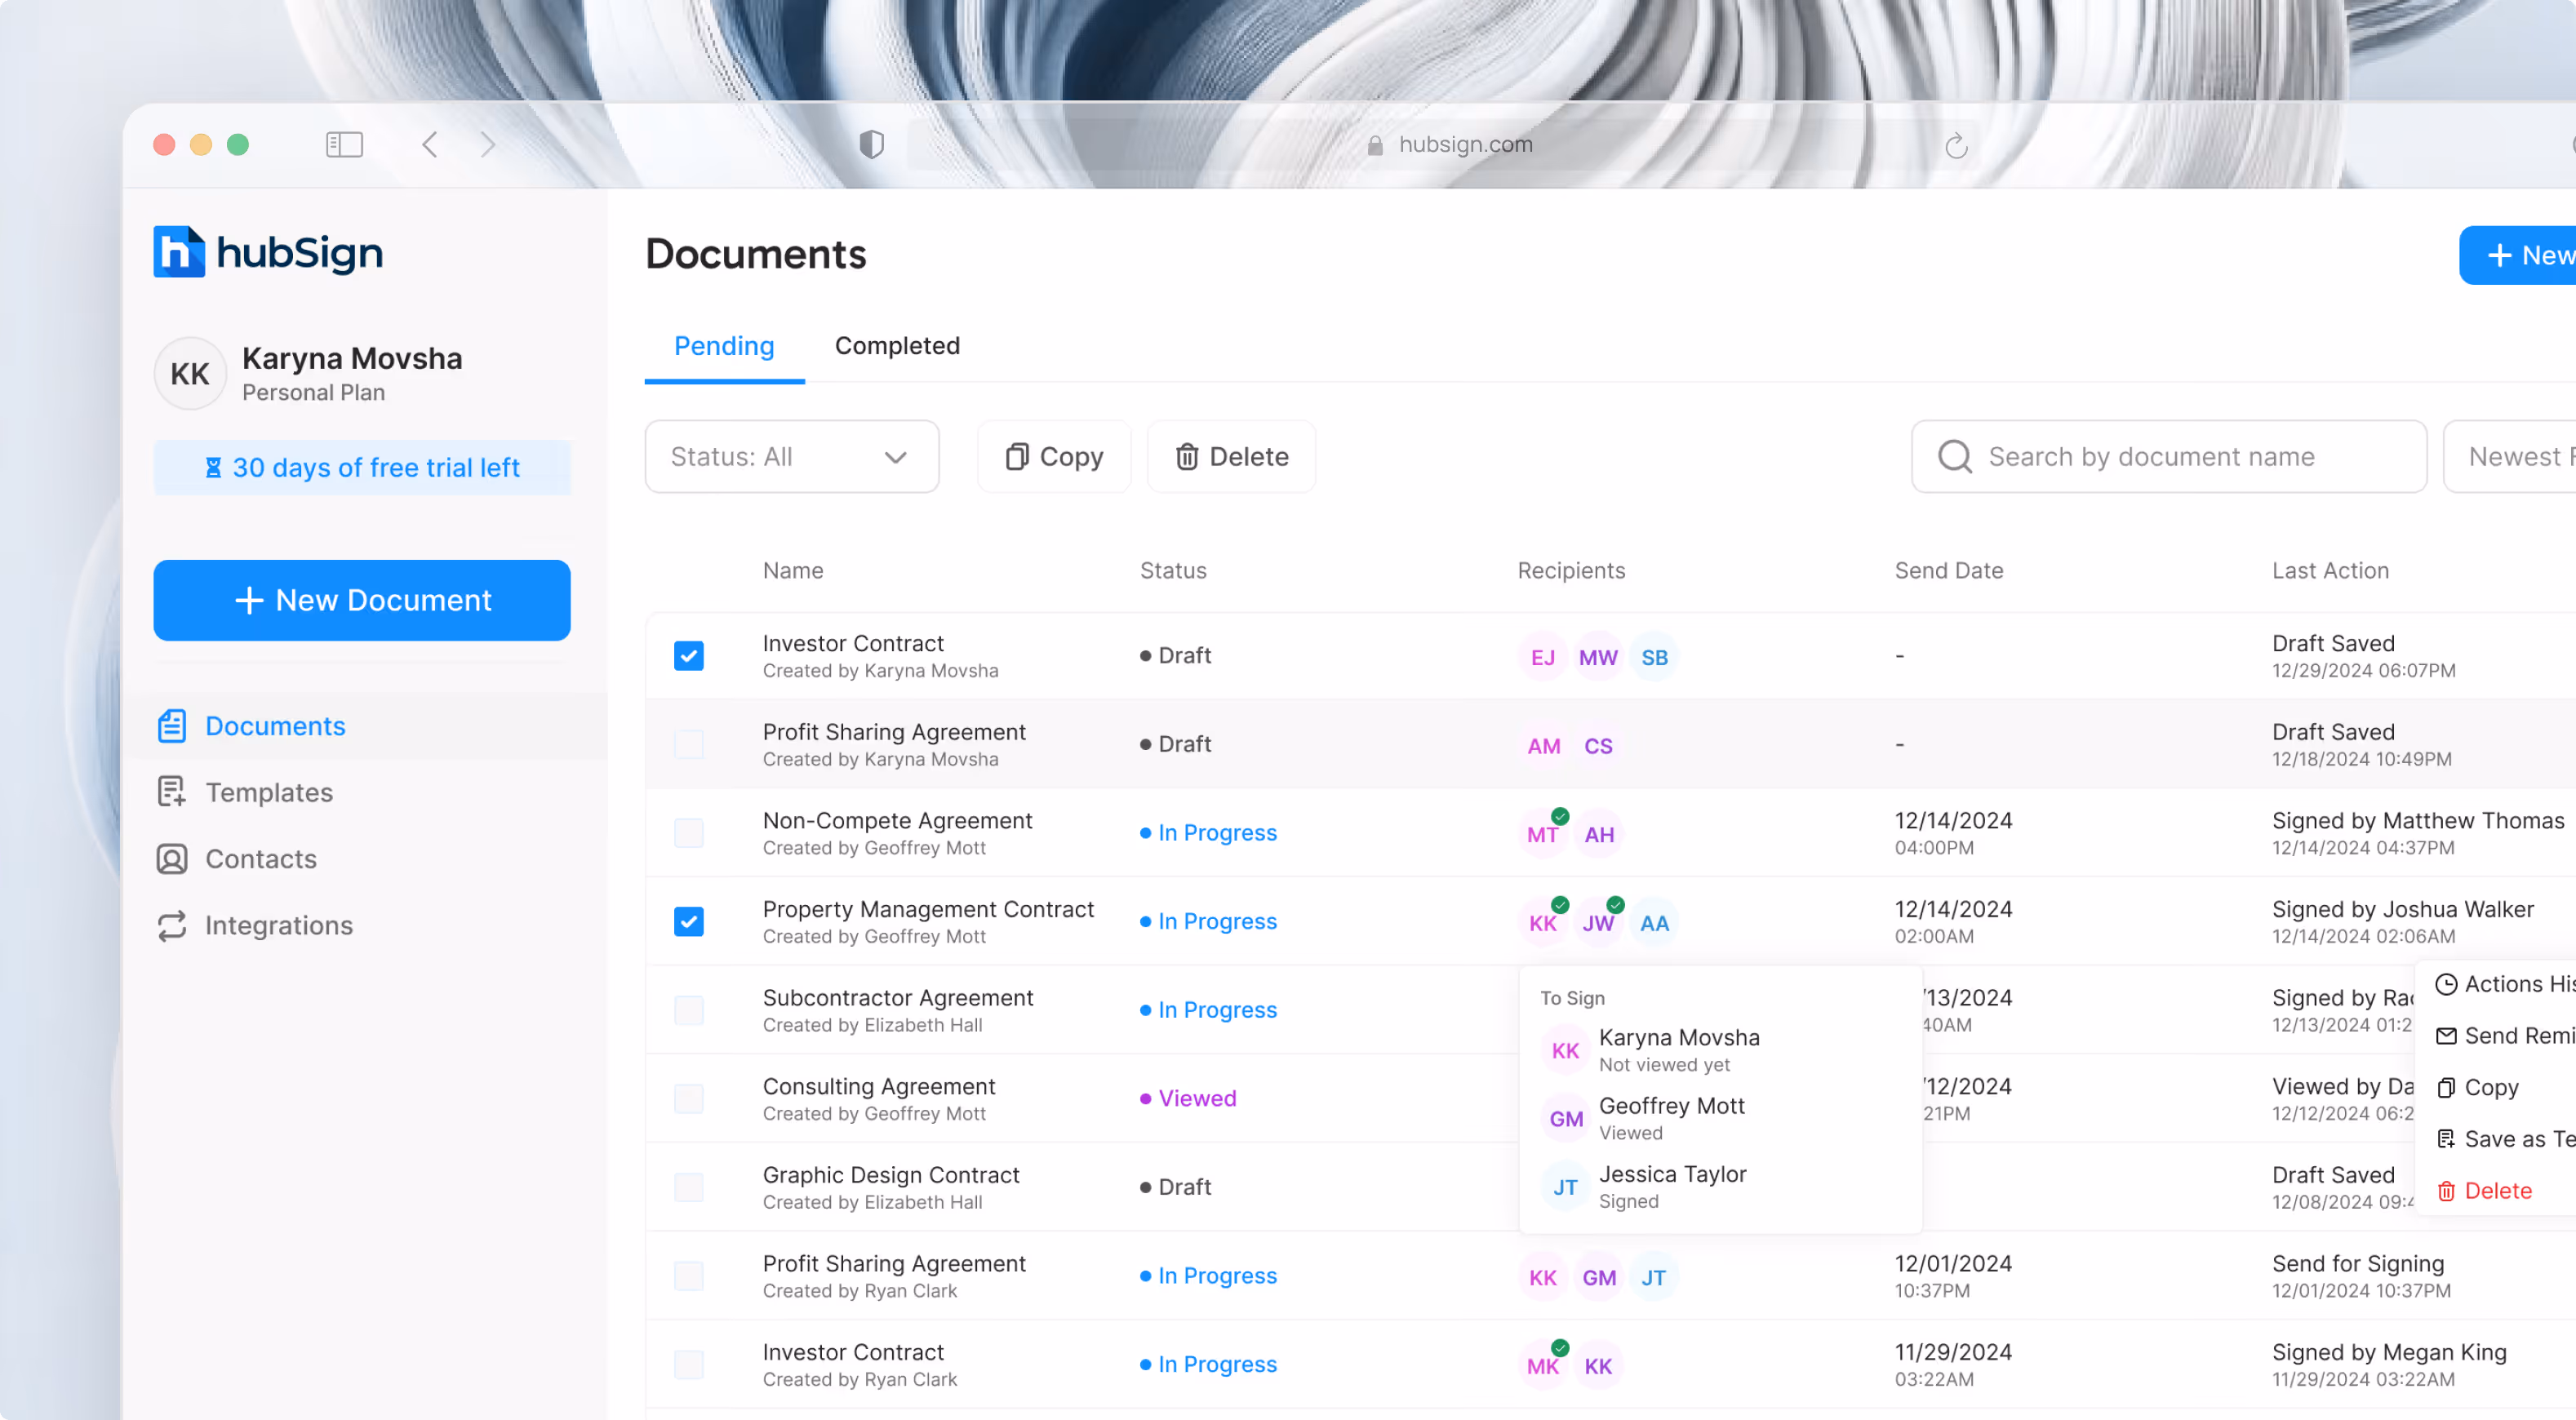Click the Send Date column header
This screenshot has width=2576, height=1420.
[1948, 571]
